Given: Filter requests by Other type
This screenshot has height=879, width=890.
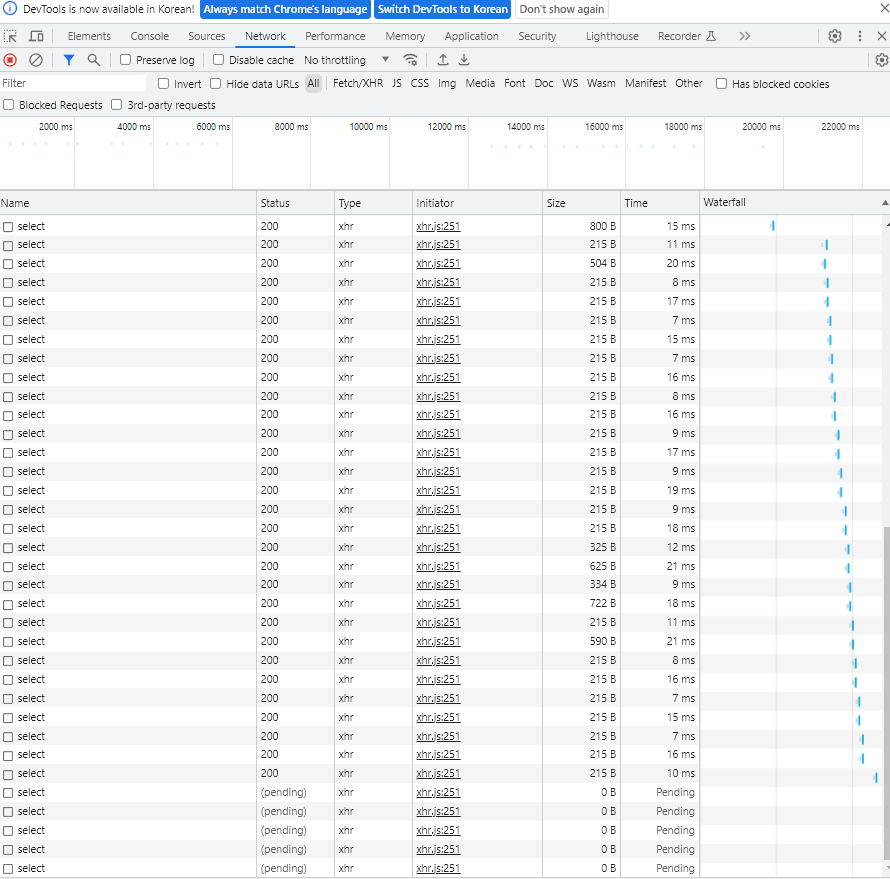Looking at the screenshot, I should click(689, 83).
